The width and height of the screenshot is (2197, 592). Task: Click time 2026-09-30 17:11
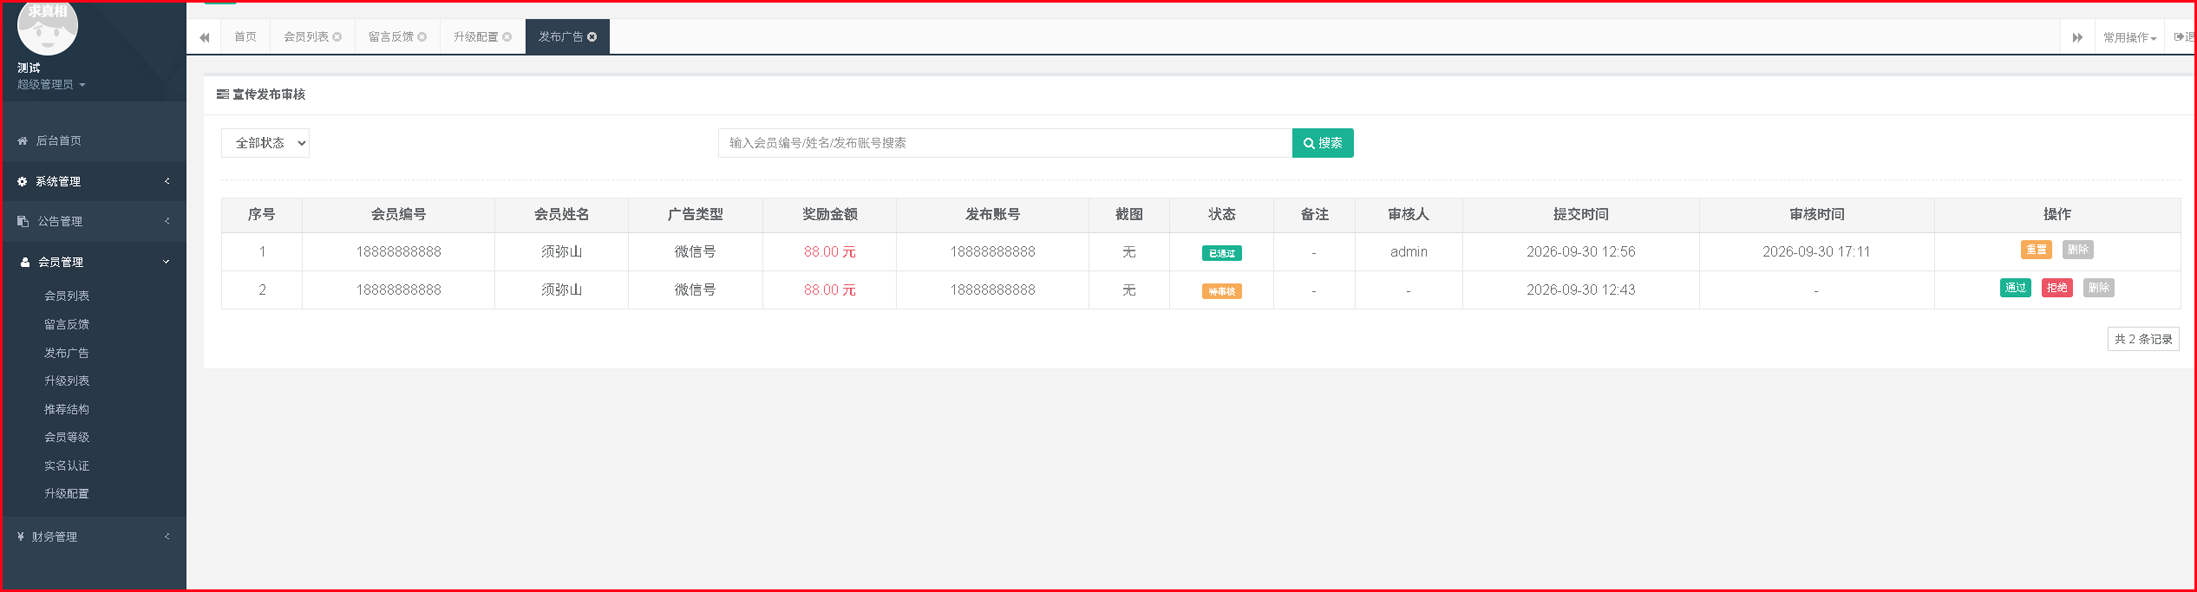pos(1816,252)
